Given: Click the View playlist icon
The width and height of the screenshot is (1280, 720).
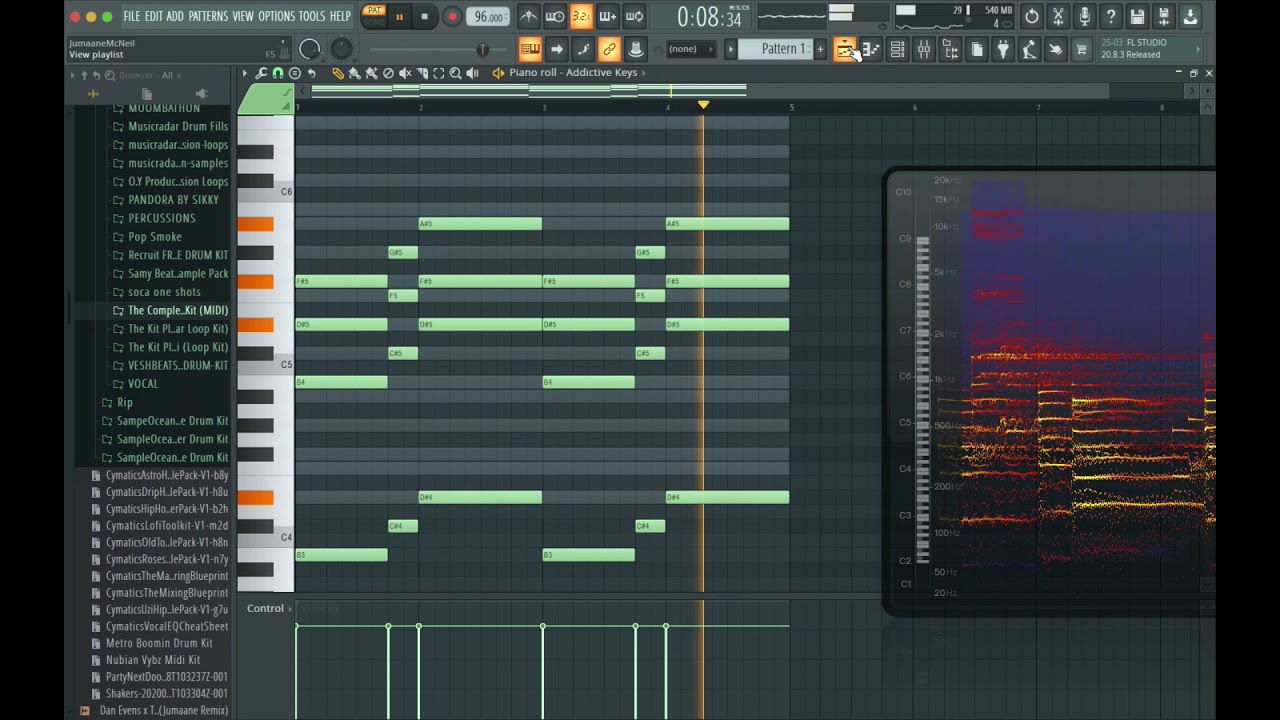Looking at the screenshot, I should click(845, 50).
